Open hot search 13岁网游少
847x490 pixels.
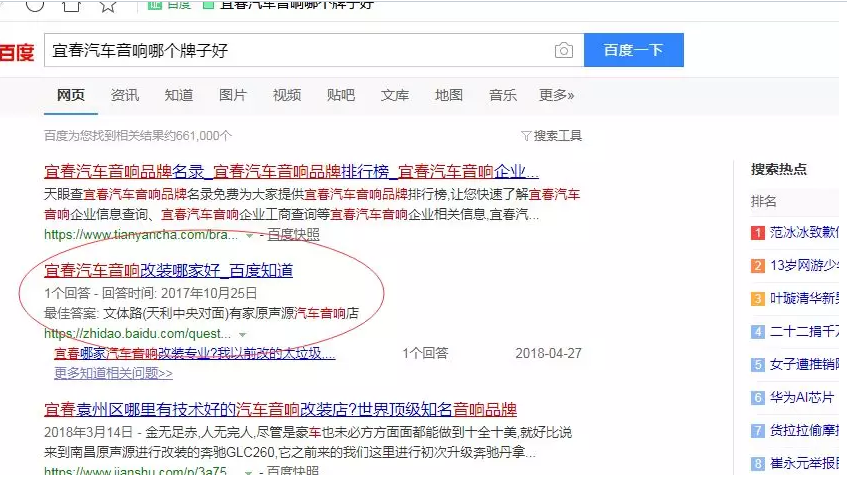point(804,265)
